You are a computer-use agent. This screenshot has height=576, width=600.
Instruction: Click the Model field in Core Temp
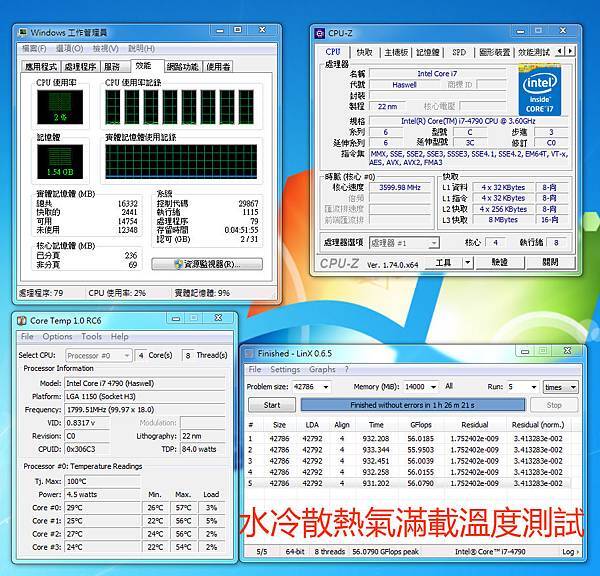coord(145,383)
